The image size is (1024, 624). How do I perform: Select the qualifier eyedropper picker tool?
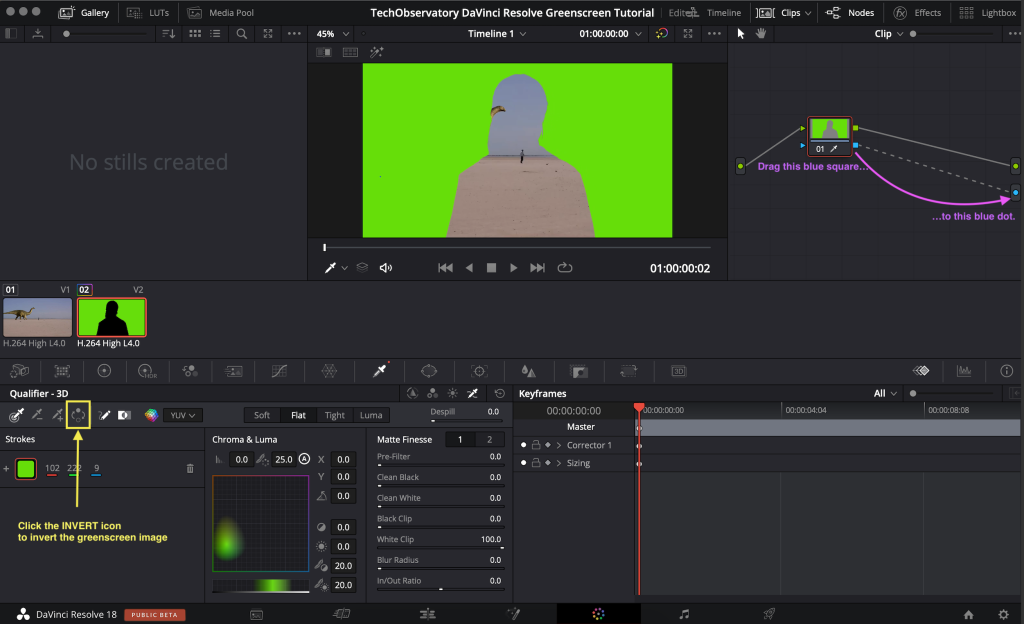click(17, 415)
